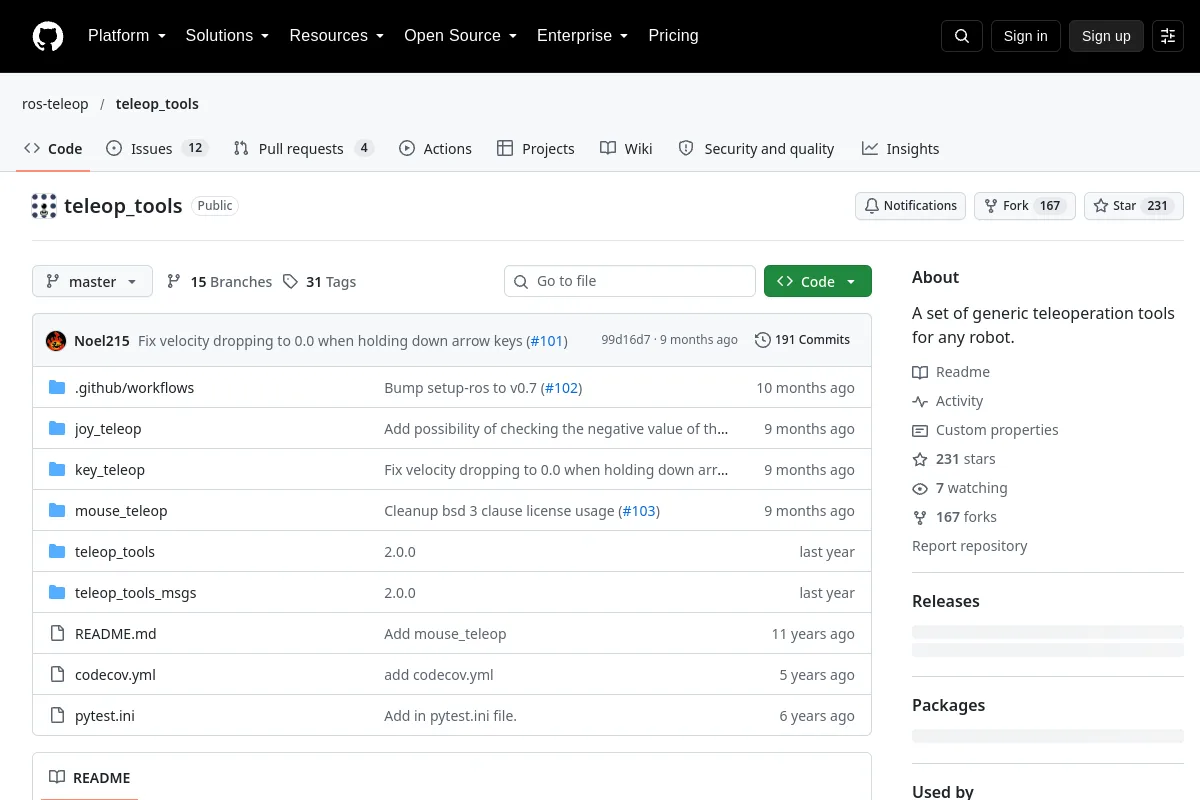Expand the Open Source menu
Image resolution: width=1200 pixels, height=800 pixels.
tap(460, 35)
